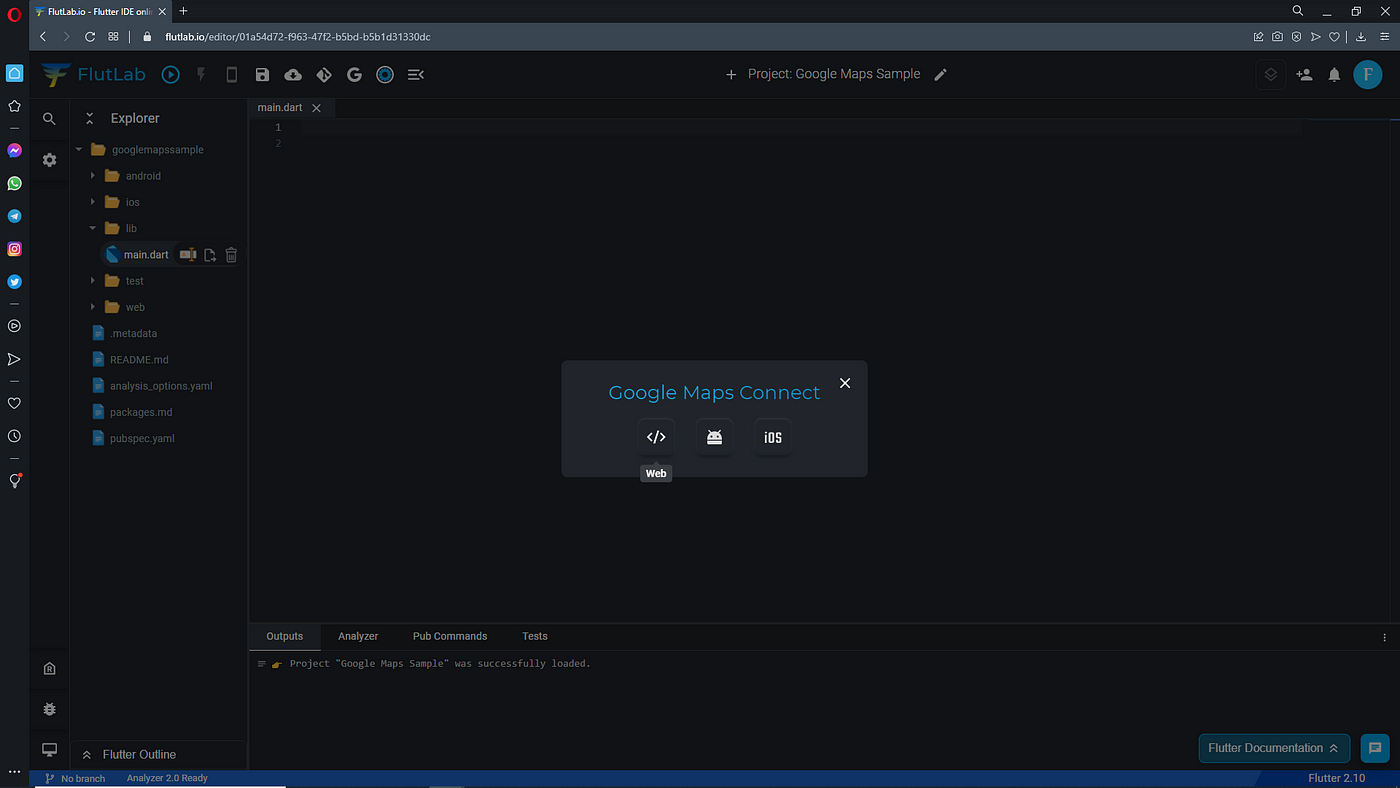The width and height of the screenshot is (1400, 788).
Task: Click the No branch status bar item
Action: [75, 778]
